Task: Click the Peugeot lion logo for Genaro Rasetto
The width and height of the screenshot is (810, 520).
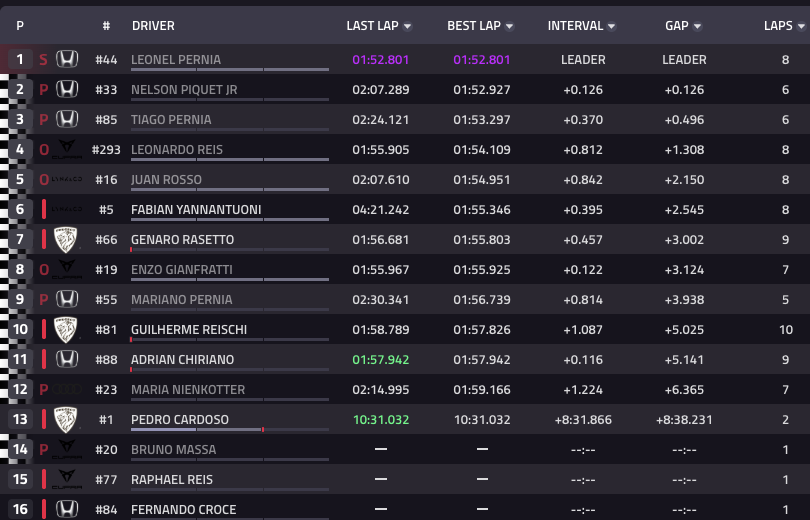Action: pos(67,240)
